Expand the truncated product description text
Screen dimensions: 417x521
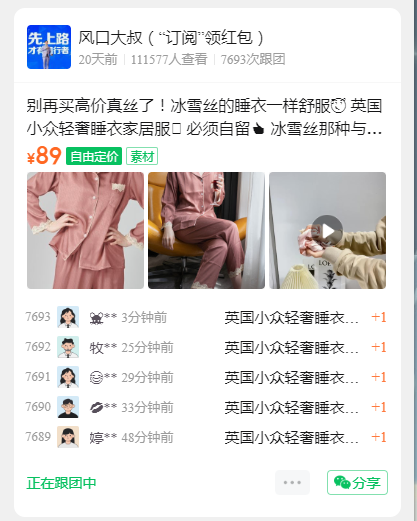click(x=204, y=117)
